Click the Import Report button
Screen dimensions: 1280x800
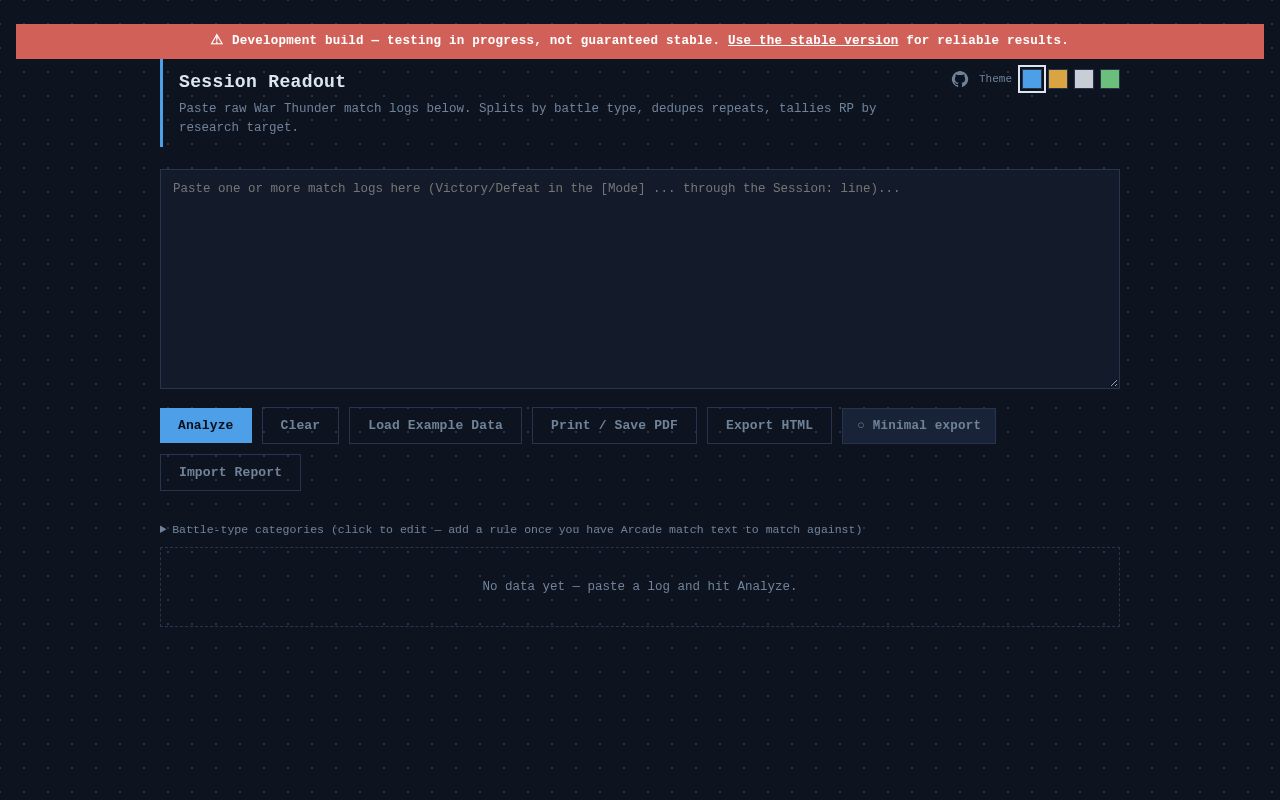click(x=230, y=472)
